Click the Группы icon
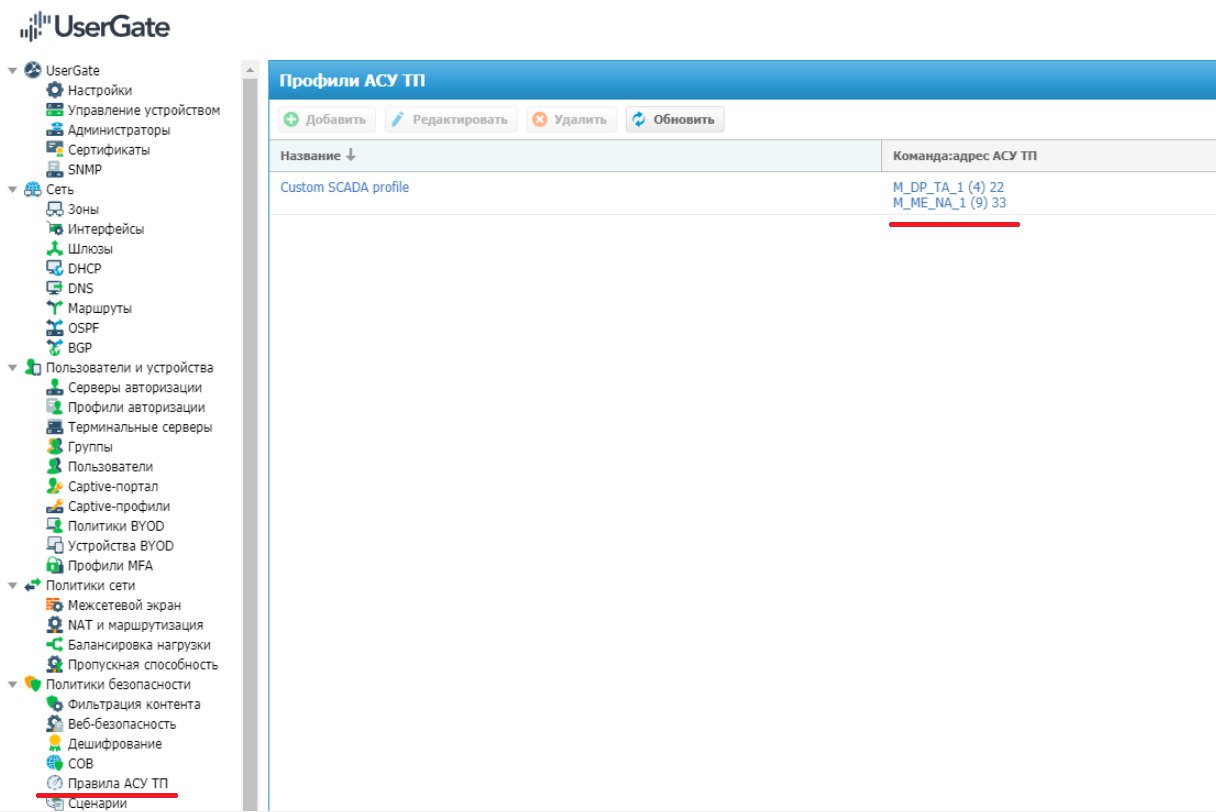Screen dimensions: 1216x812 [55, 447]
